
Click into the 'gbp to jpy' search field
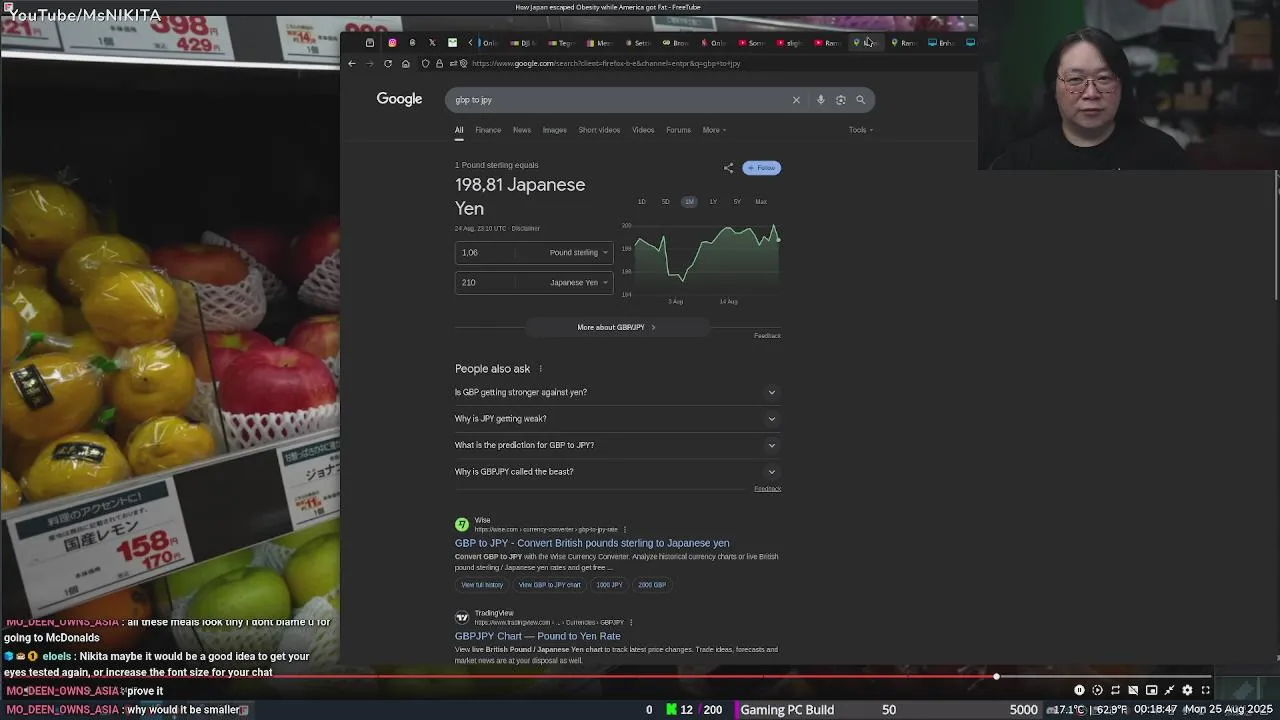tap(620, 100)
